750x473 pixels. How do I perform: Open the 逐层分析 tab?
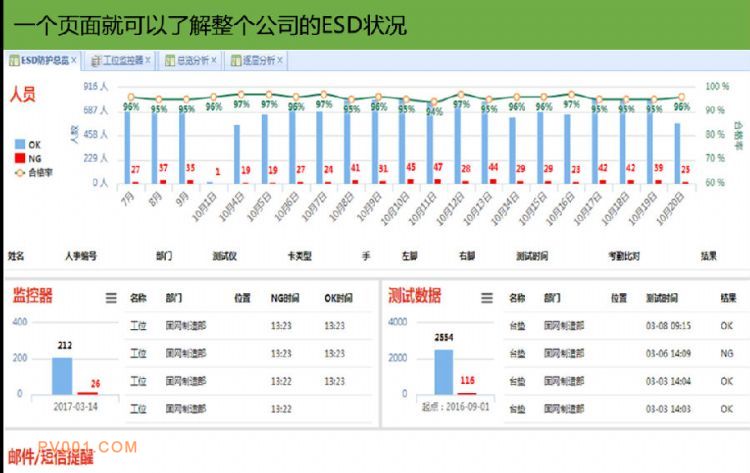pos(256,61)
